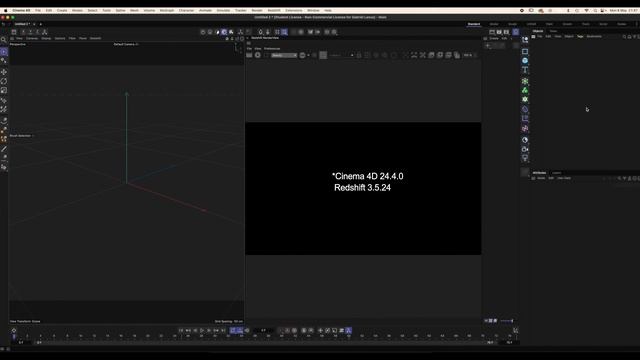The width and height of the screenshot is (640, 360).
Task: Play the animation forward
Action: click(x=202, y=330)
